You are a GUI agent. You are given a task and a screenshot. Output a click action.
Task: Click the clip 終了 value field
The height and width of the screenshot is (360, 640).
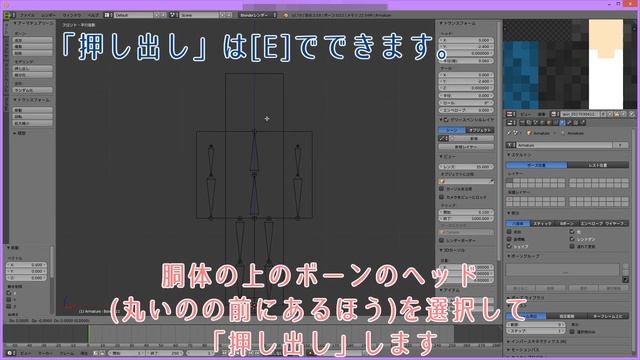click(x=466, y=219)
